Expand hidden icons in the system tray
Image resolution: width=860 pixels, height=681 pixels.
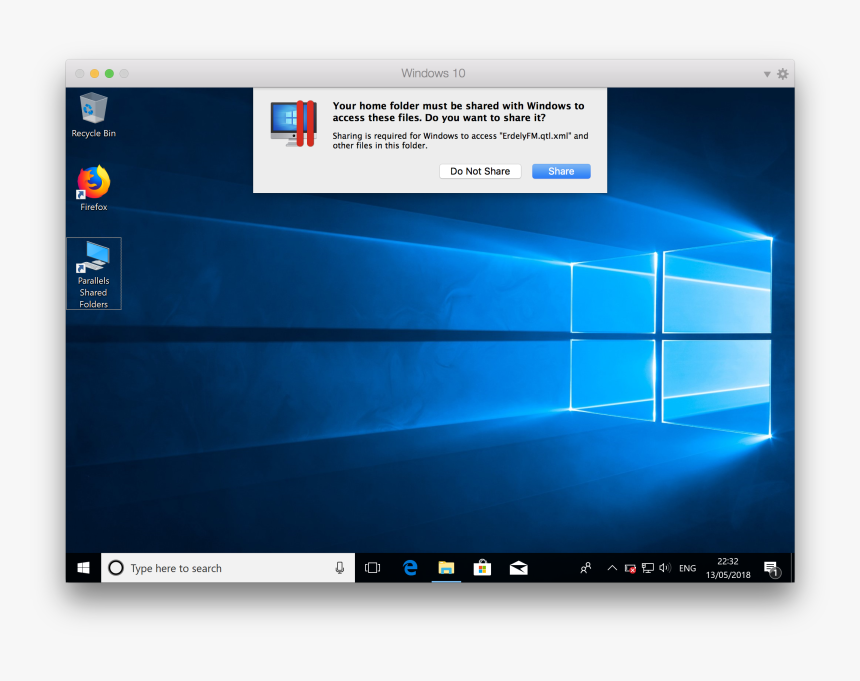pyautogui.click(x=612, y=567)
